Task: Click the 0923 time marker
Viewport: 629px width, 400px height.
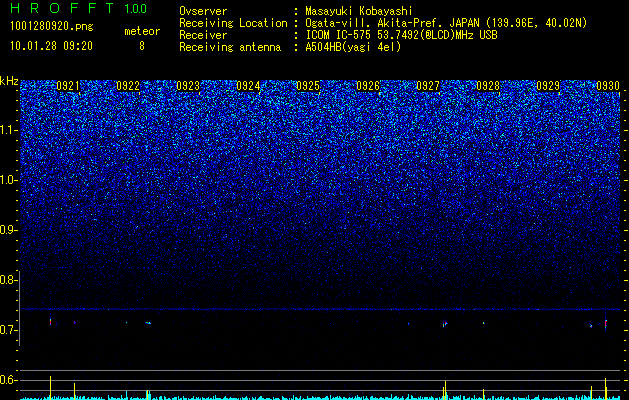Action: [x=188, y=86]
